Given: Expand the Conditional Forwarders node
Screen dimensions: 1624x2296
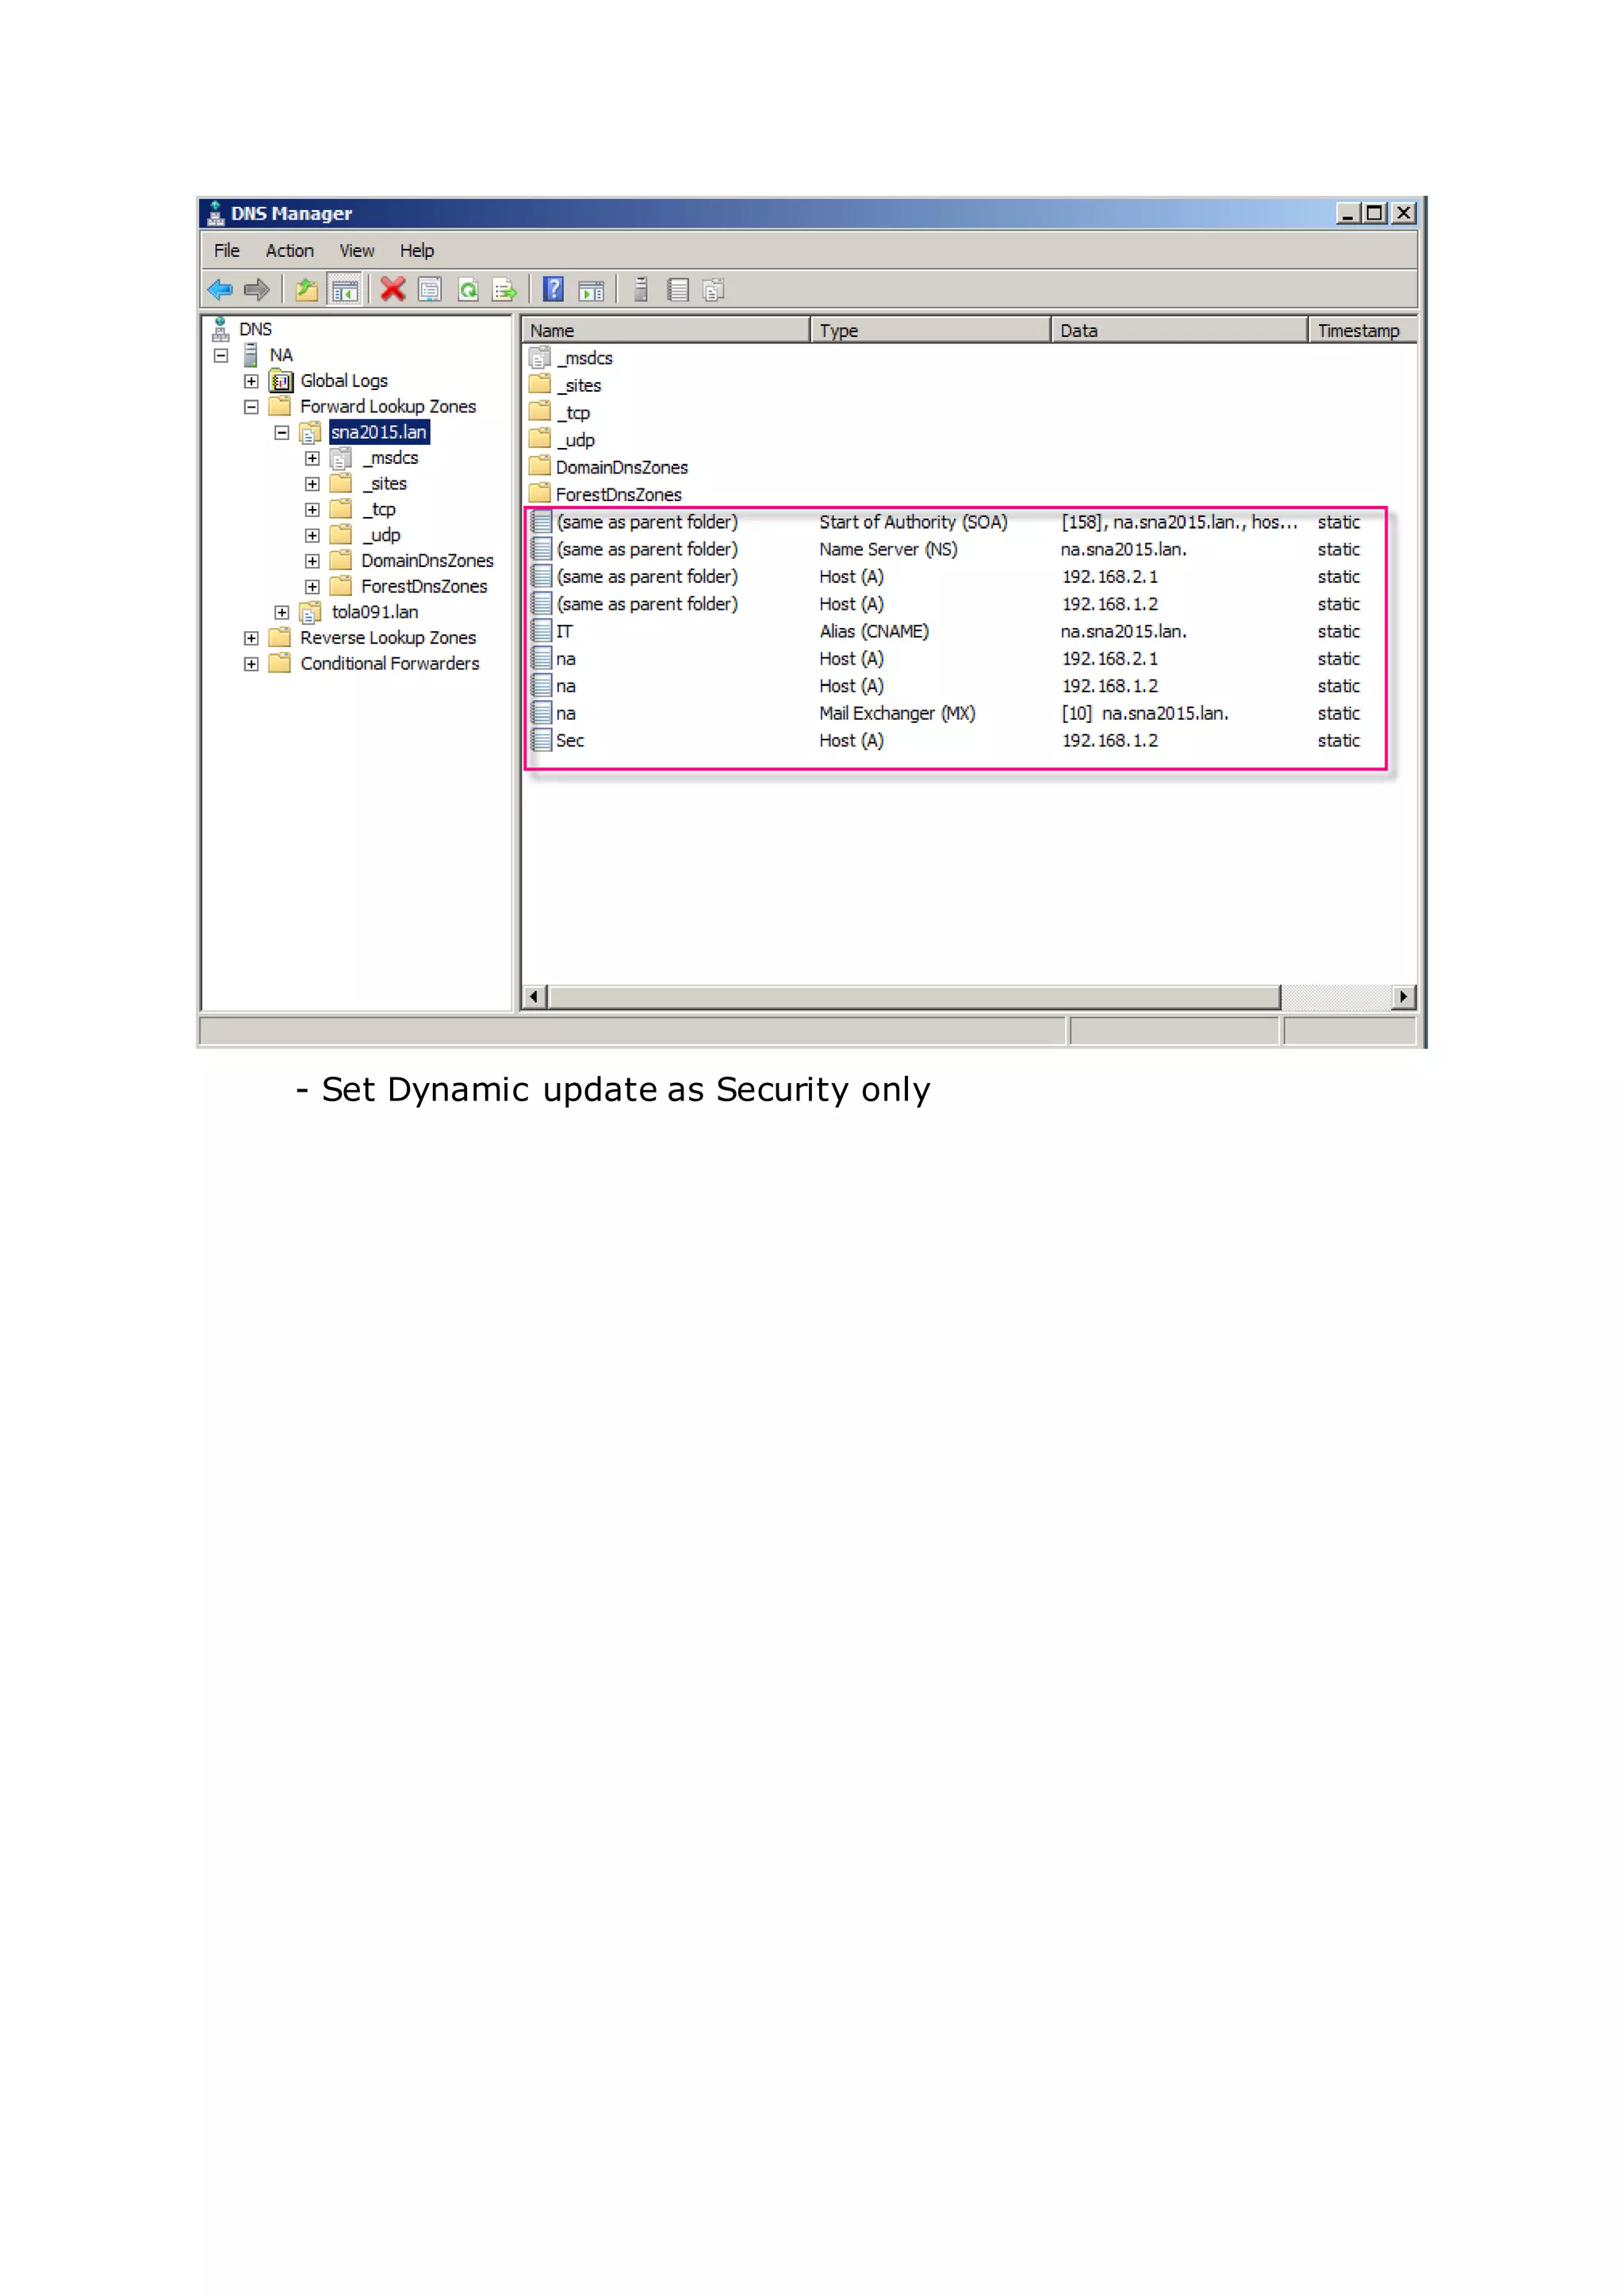Looking at the screenshot, I should 251,664.
